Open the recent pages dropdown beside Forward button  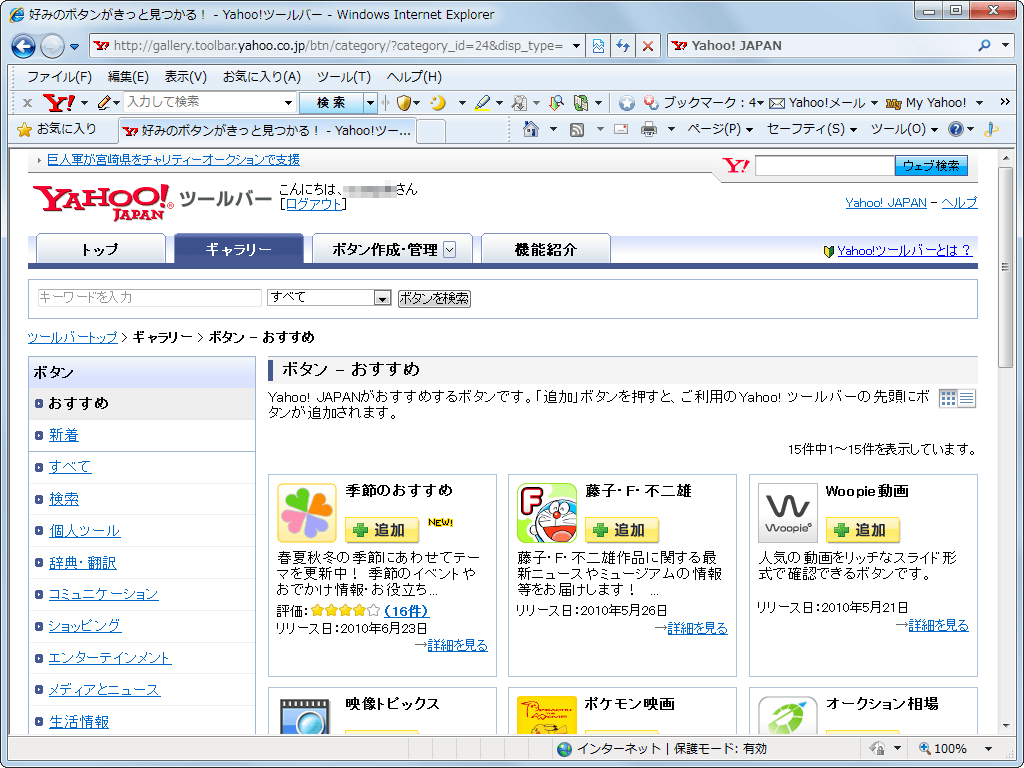click(74, 46)
